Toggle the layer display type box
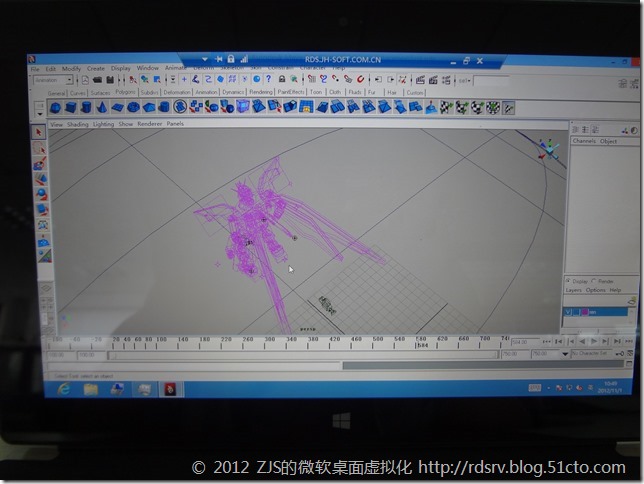Viewport: 644px width, 484px height. (577, 312)
